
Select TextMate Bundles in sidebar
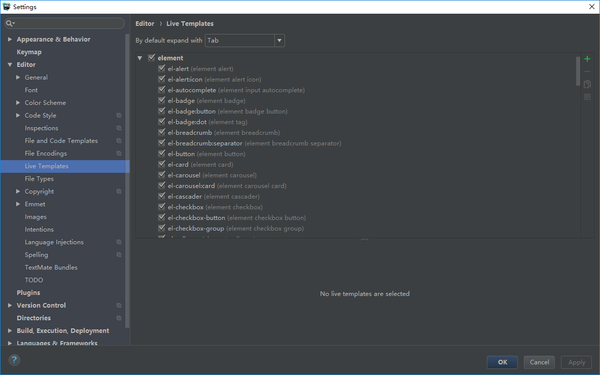[x=51, y=267]
